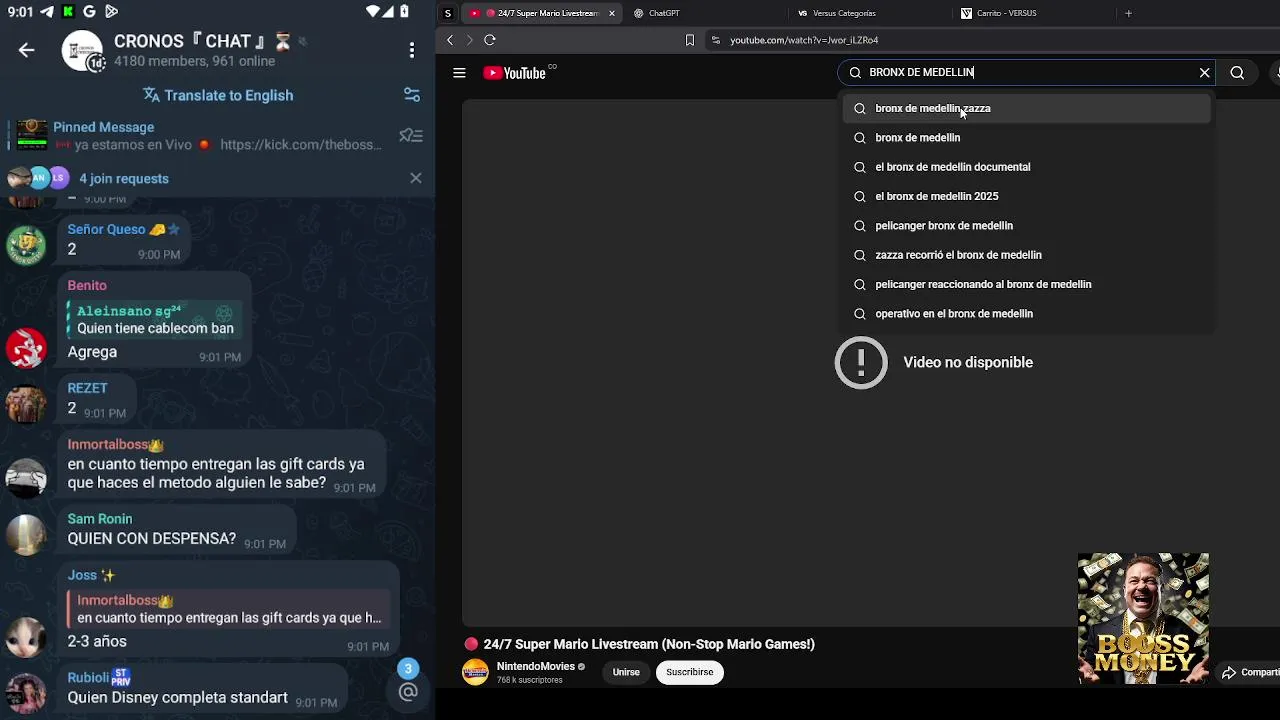Submit search with magnifier button
The height and width of the screenshot is (720, 1280).
[x=1237, y=72]
